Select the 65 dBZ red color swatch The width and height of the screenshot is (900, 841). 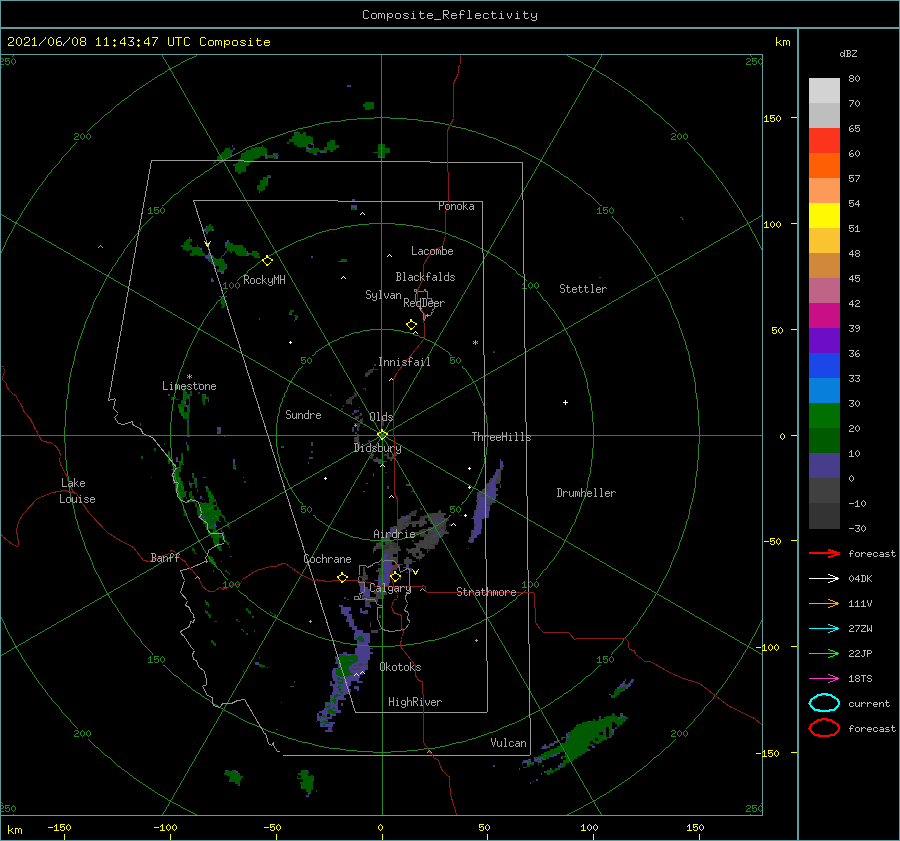824,140
